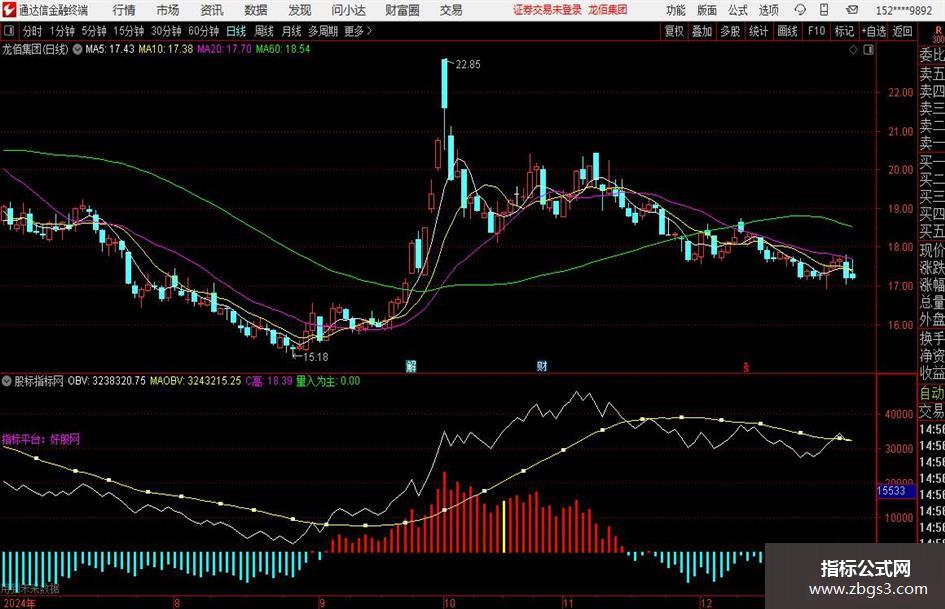945x609 pixels.
Task: Open the 画线 drawing tools button
Action: (x=787, y=31)
